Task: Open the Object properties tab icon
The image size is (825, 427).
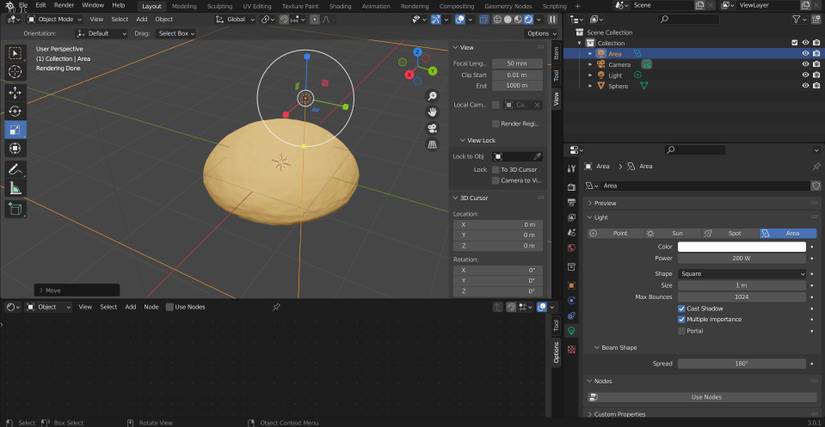Action: (x=572, y=286)
